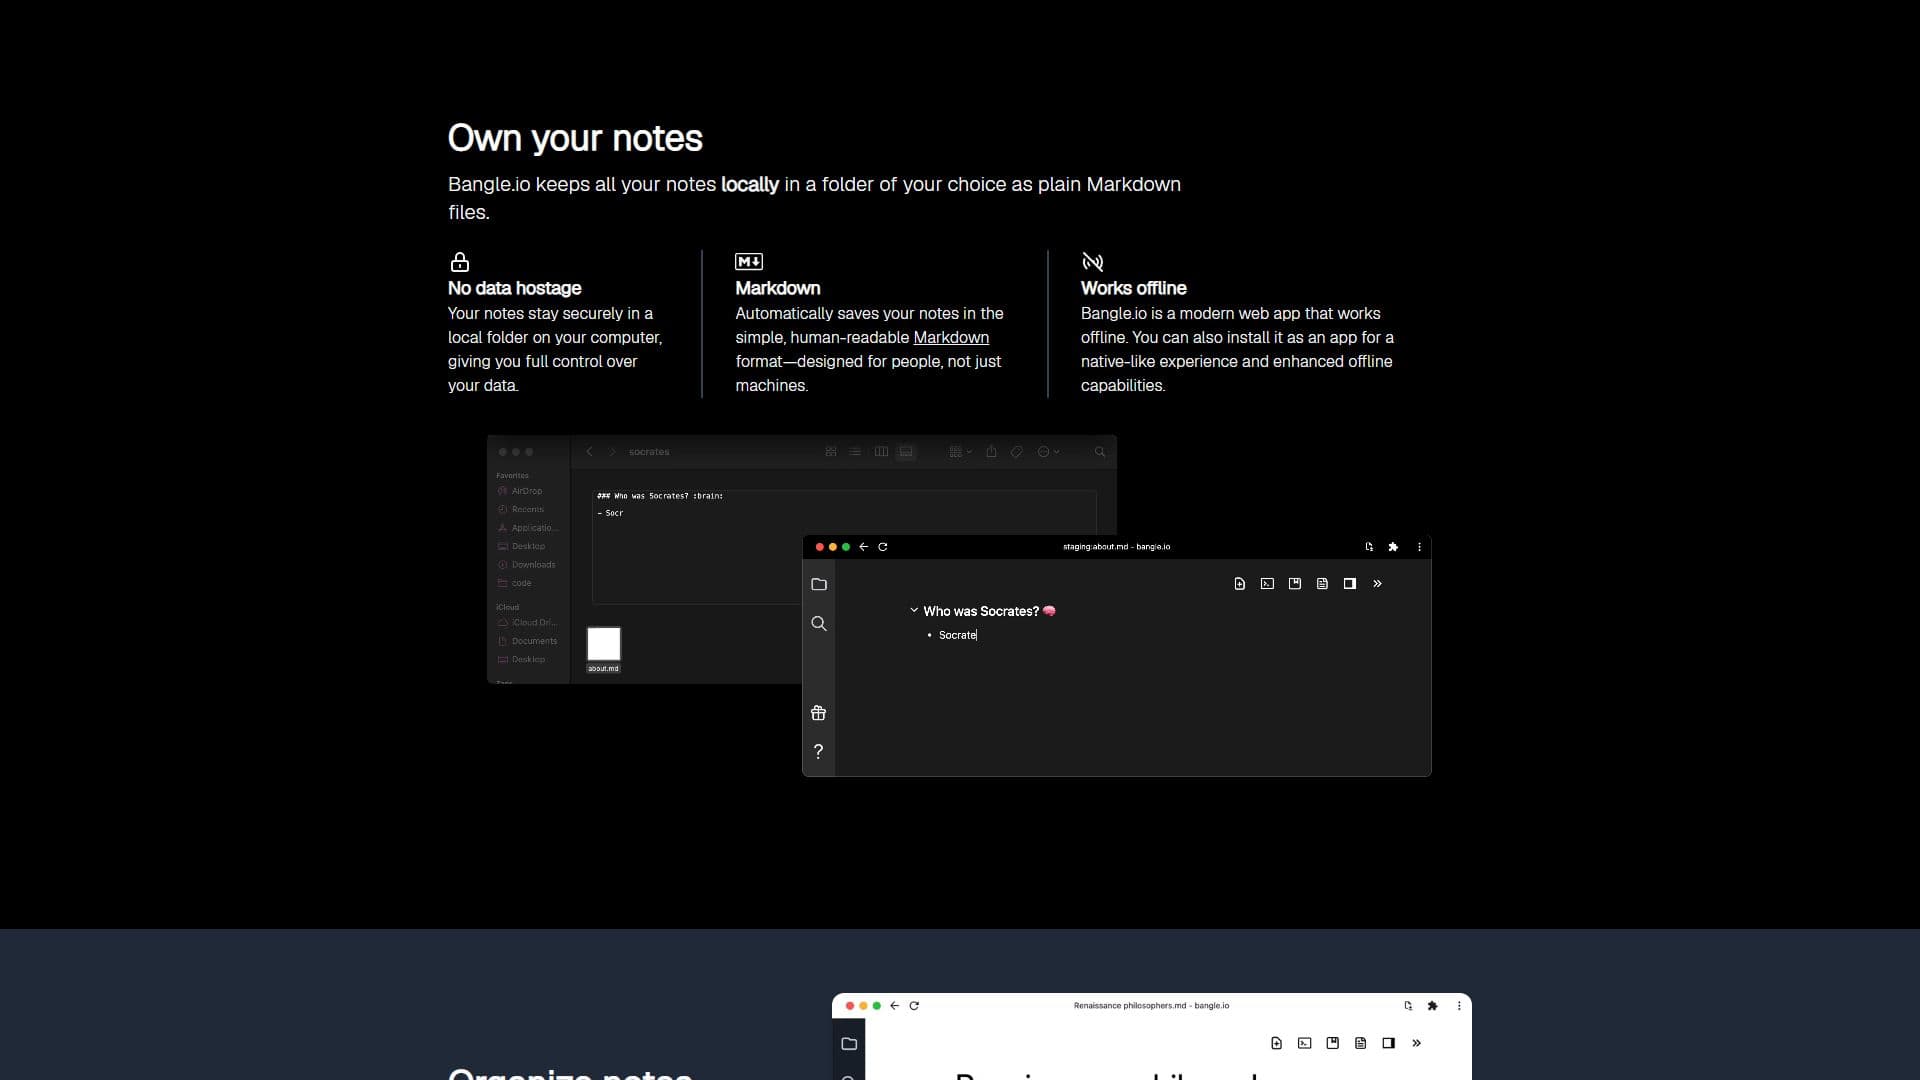Click the Markdown logo icon above Markdown heading

click(749, 262)
